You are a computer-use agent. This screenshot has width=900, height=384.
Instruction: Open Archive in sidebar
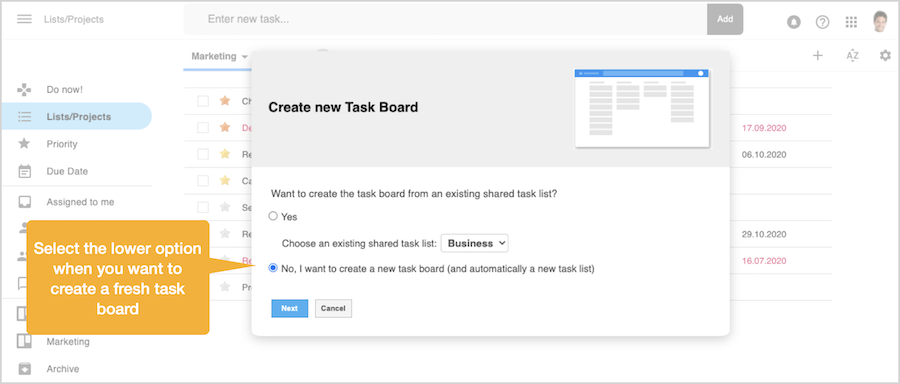point(63,369)
